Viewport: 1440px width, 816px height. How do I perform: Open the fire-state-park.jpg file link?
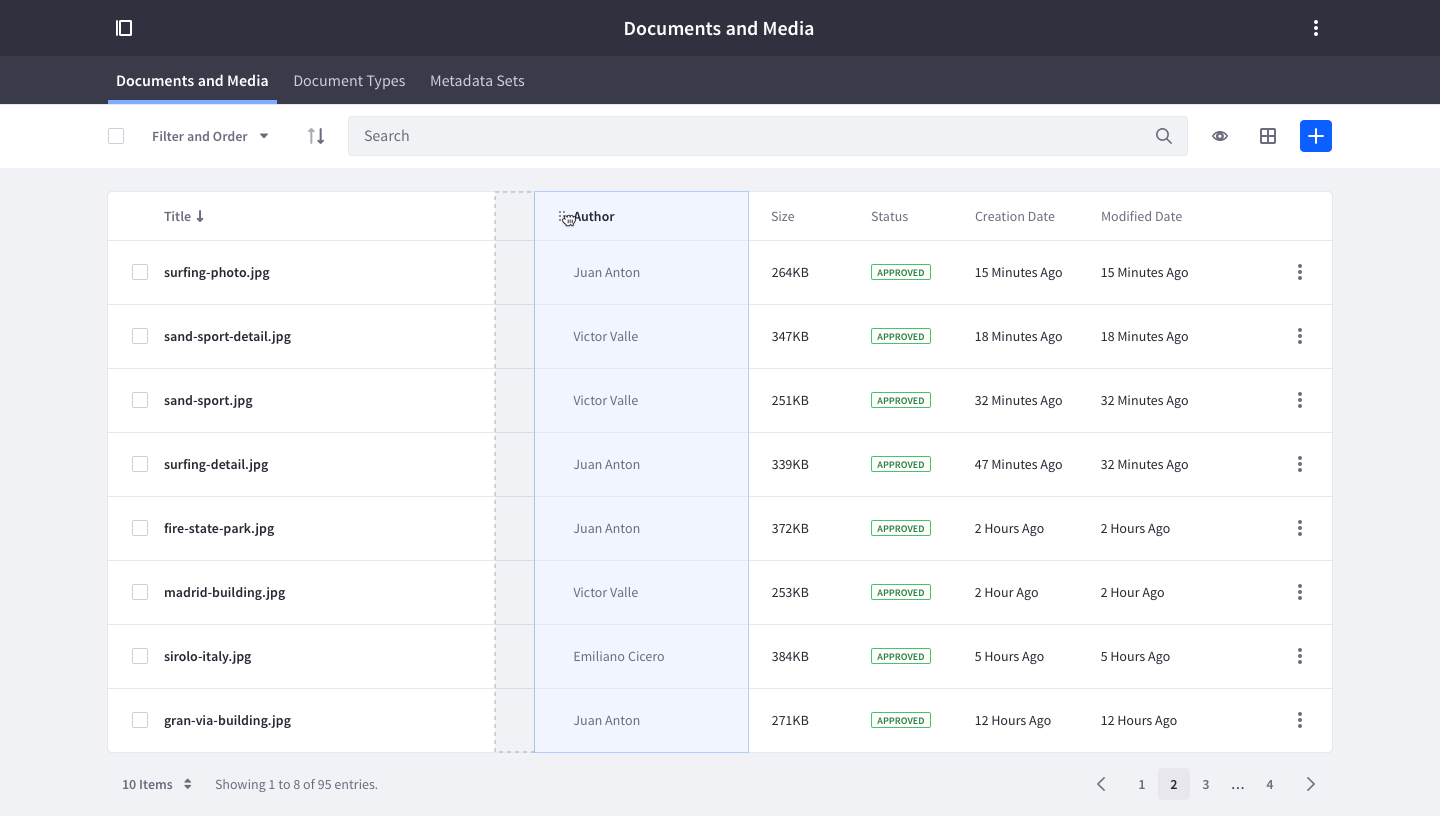(219, 528)
